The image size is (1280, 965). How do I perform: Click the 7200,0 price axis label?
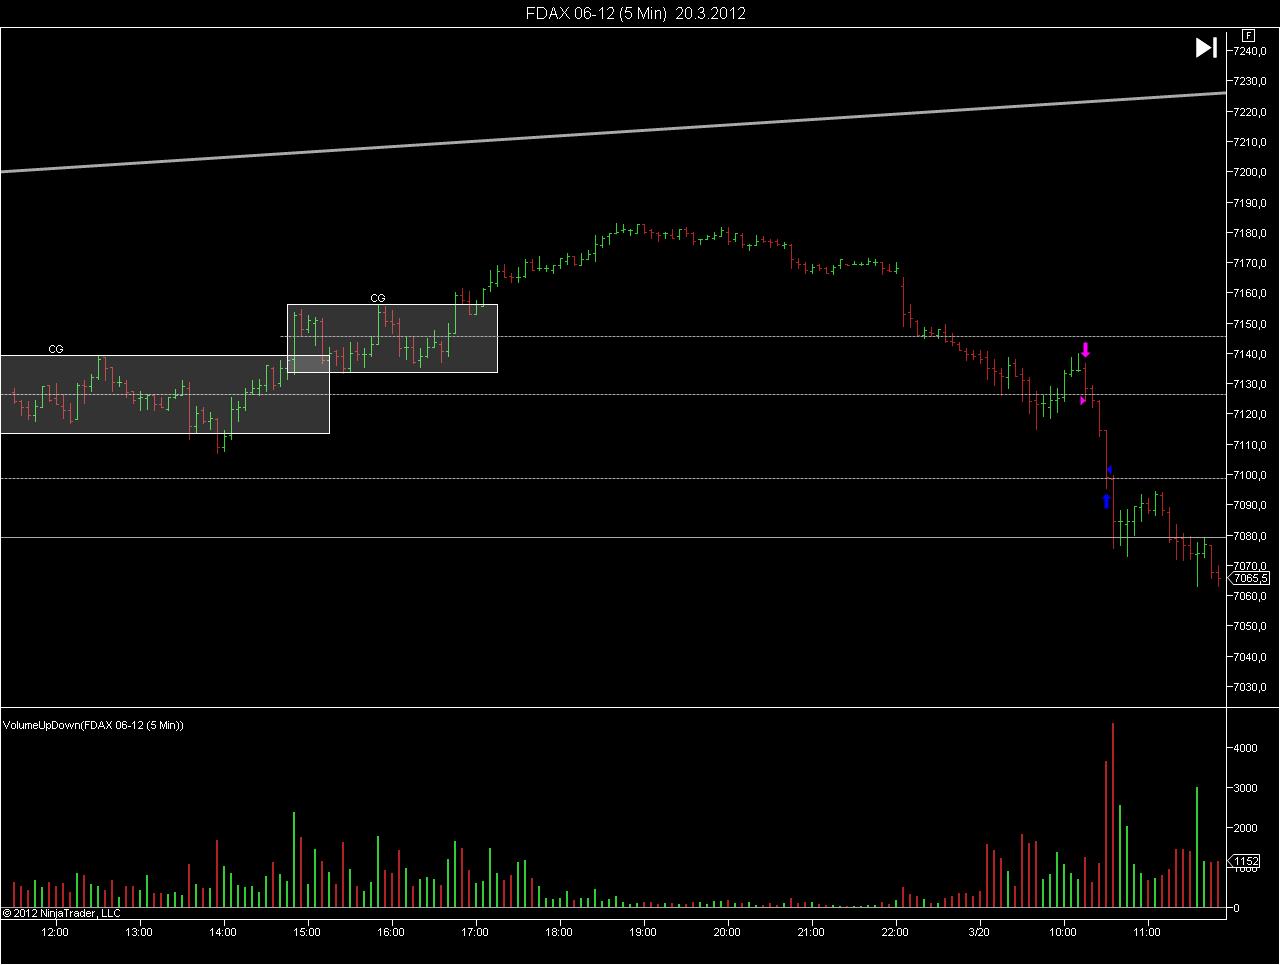click(x=1251, y=172)
